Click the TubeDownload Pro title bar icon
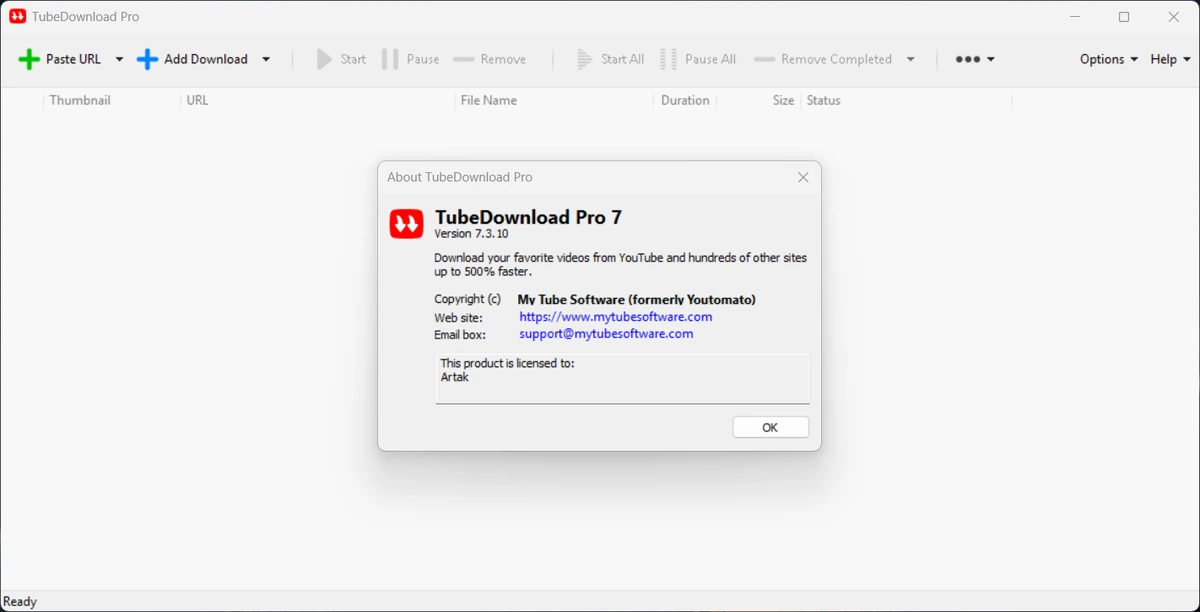 [x=17, y=16]
